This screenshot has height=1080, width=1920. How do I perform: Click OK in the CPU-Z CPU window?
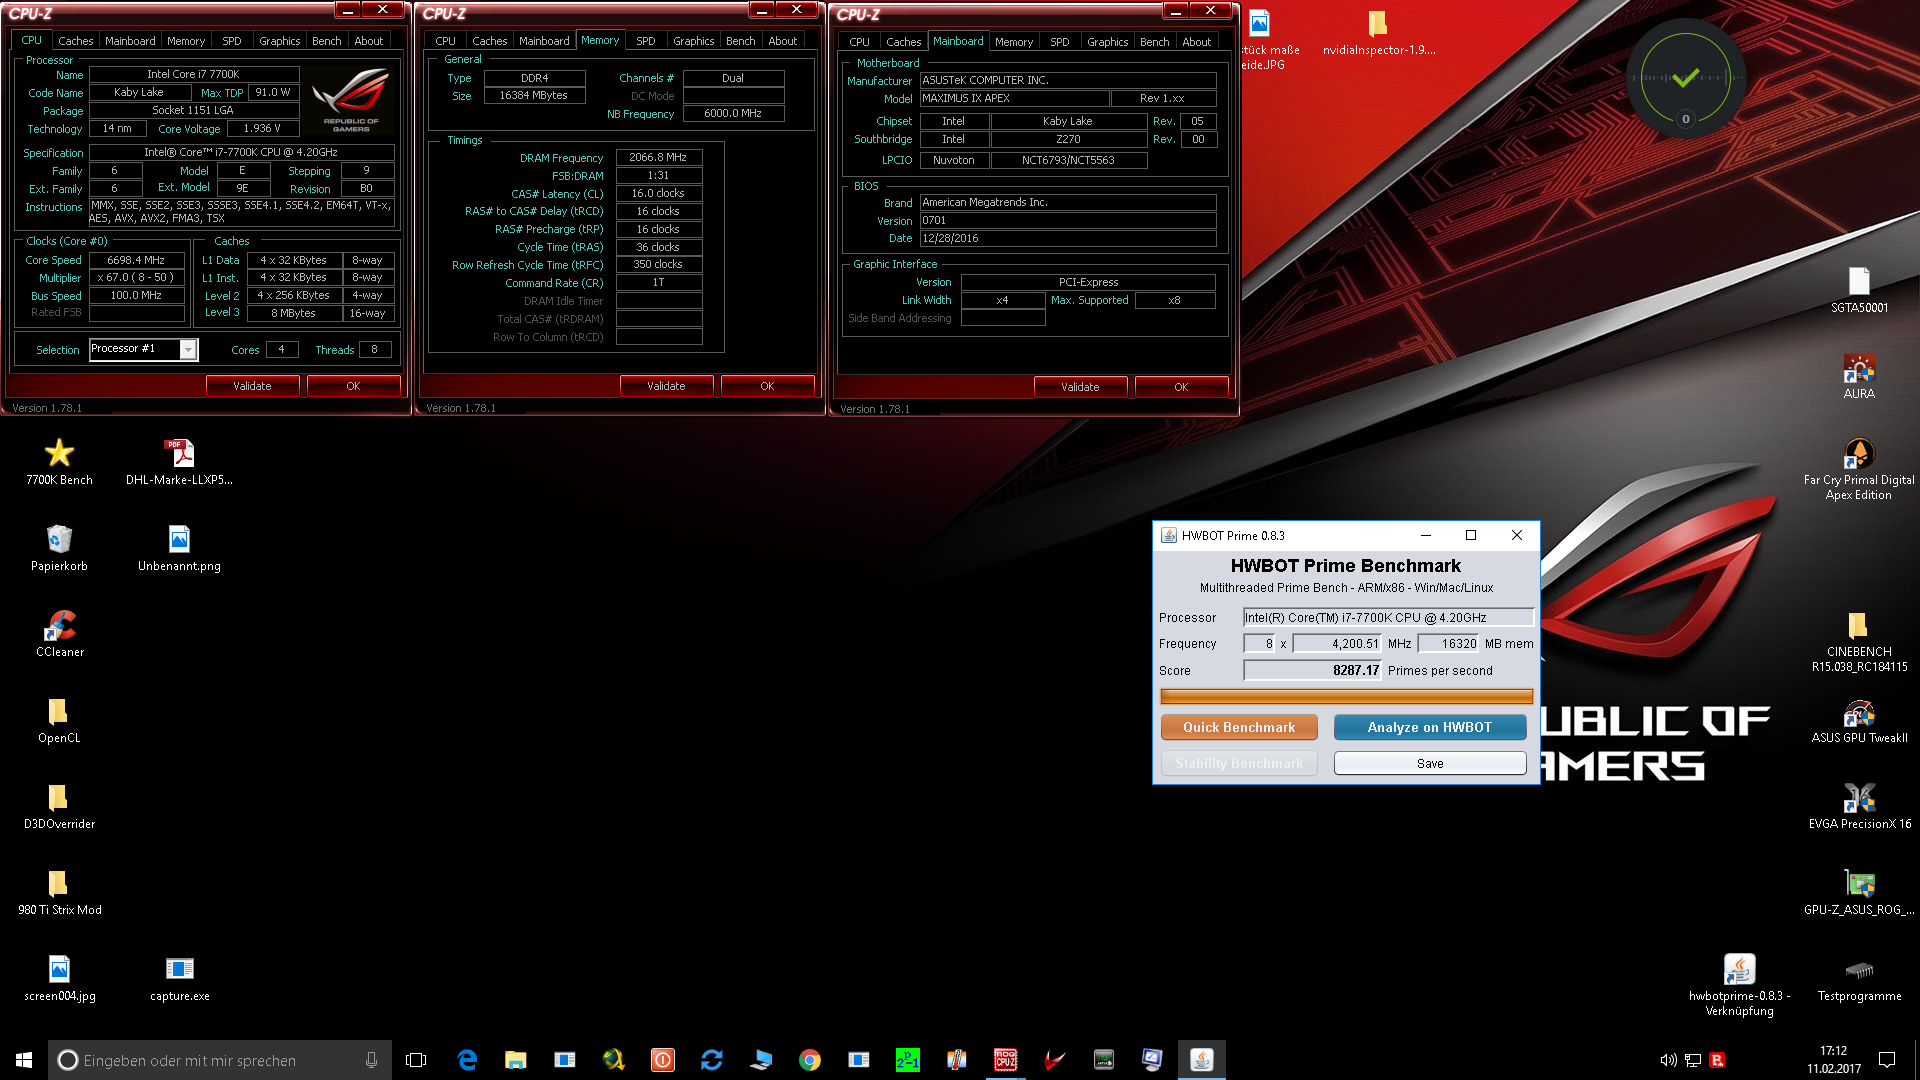pyautogui.click(x=353, y=386)
